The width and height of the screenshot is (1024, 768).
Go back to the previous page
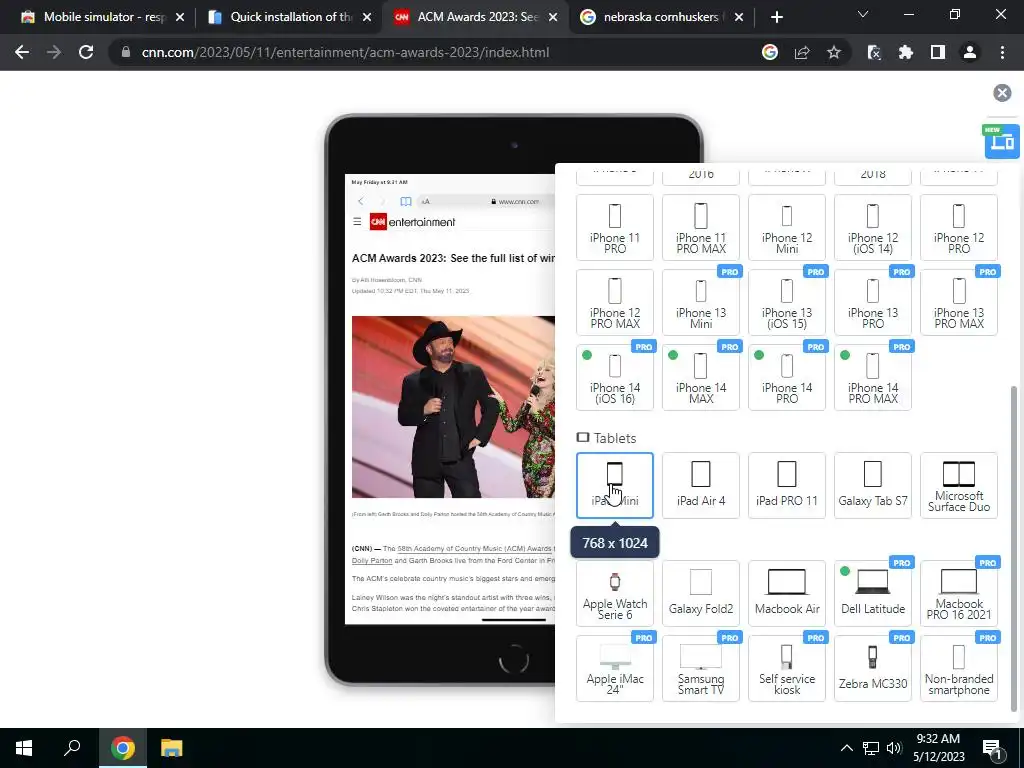click(x=22, y=52)
